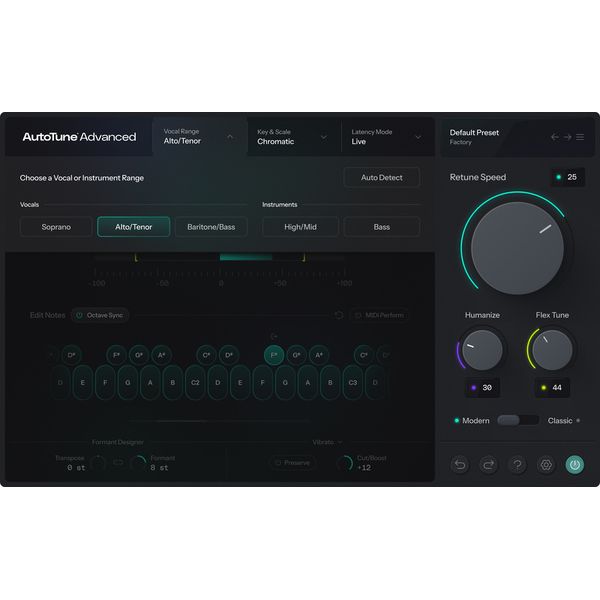Expand the Vibrato section chevron
600x600 pixels.
(340, 442)
